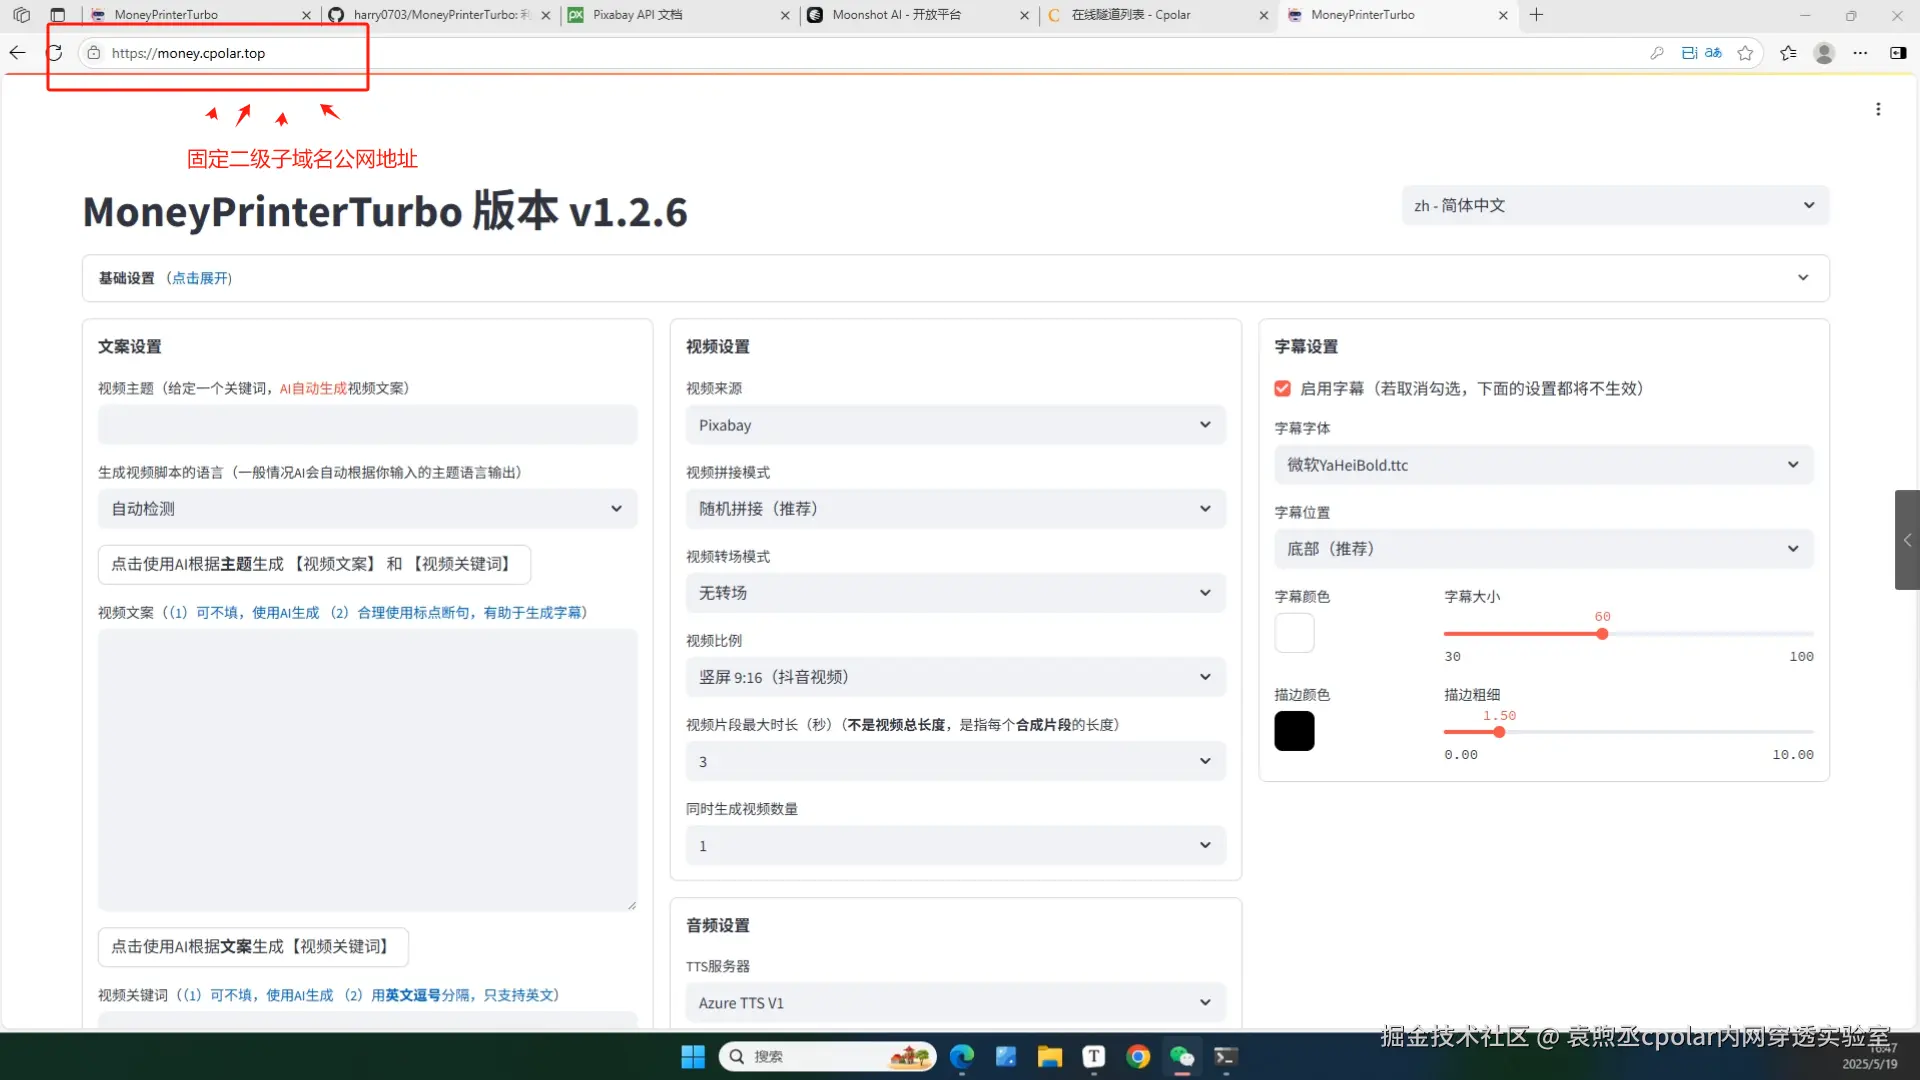Viewport: 1920px width, 1080px height.
Task: Open the 视频来源 Pixabay dropdown
Action: 955,425
